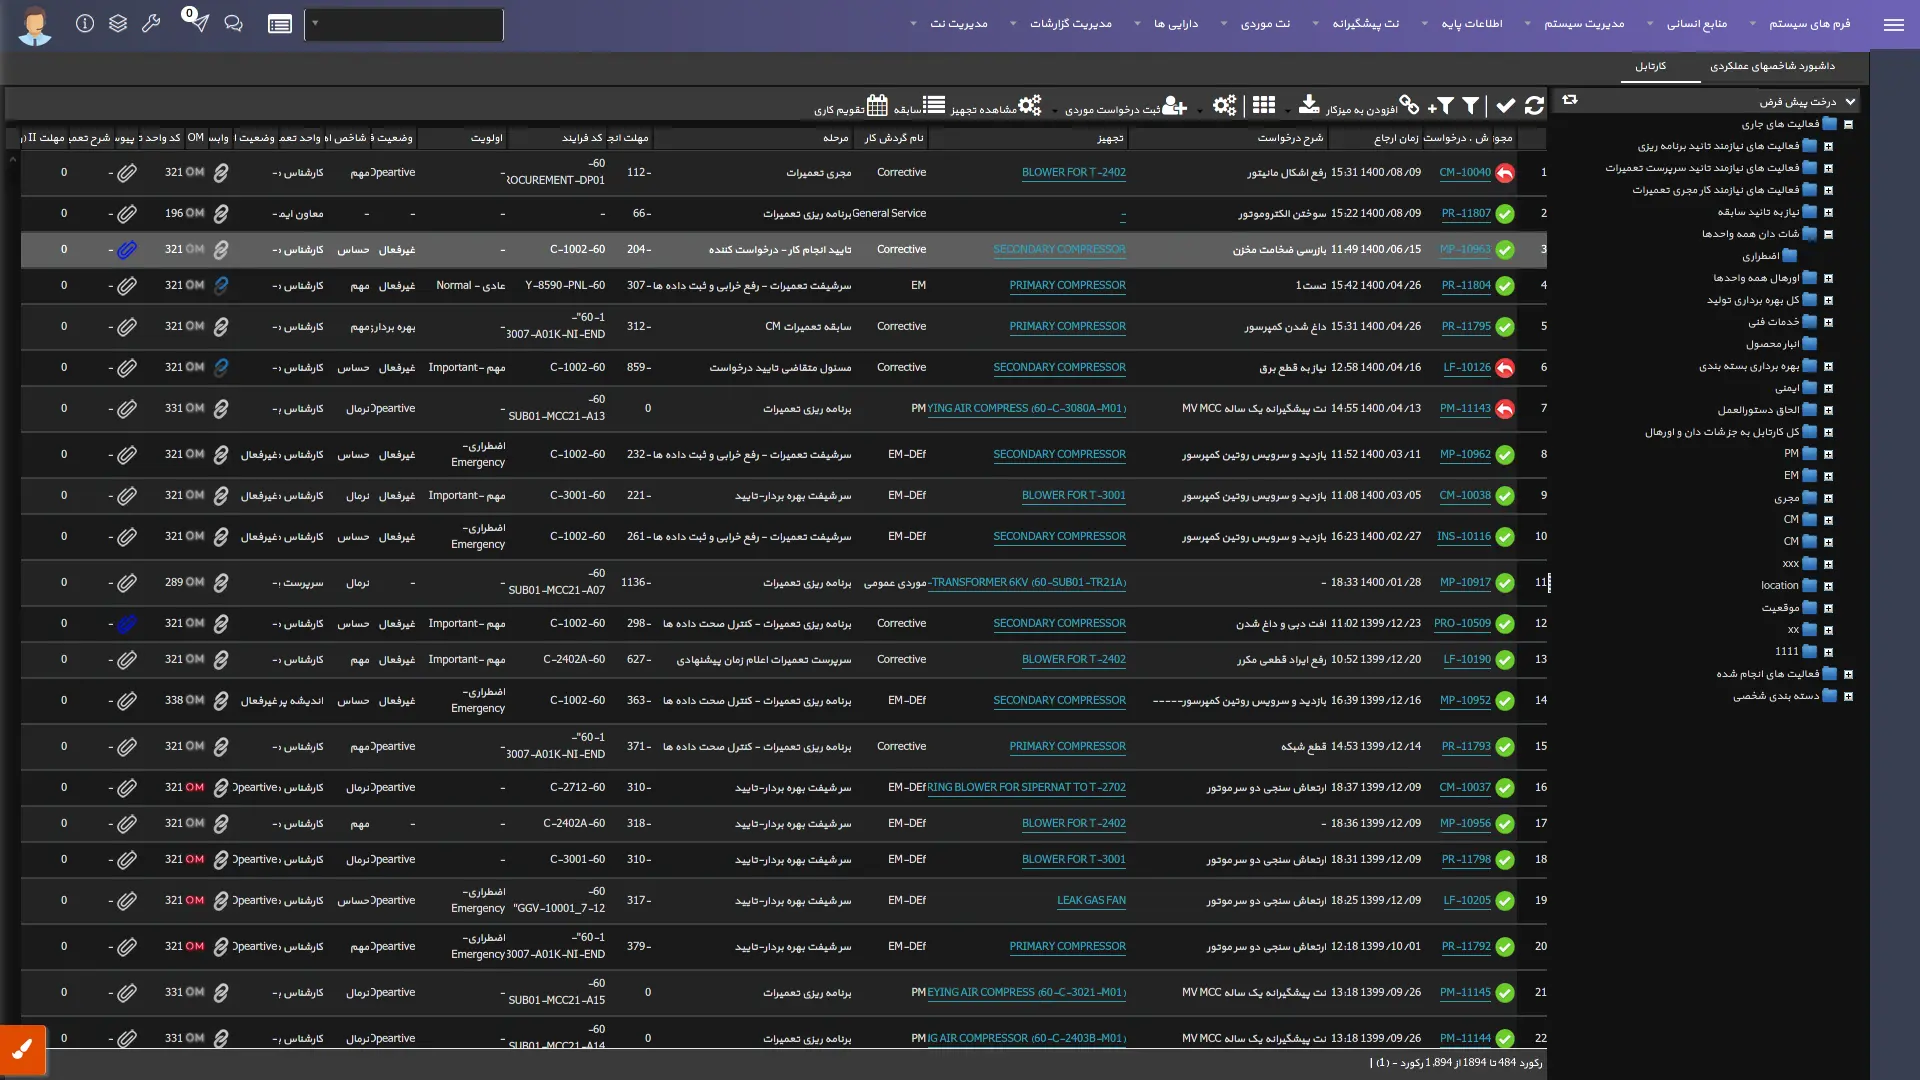Click the download icon in toolbar
The image size is (1920, 1080).
(1309, 104)
